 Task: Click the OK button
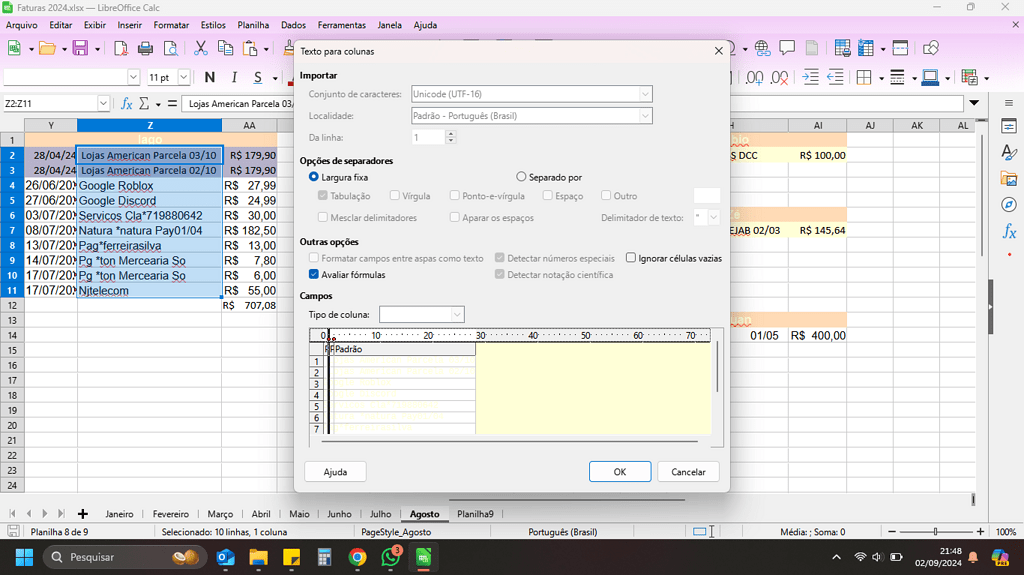(620, 472)
